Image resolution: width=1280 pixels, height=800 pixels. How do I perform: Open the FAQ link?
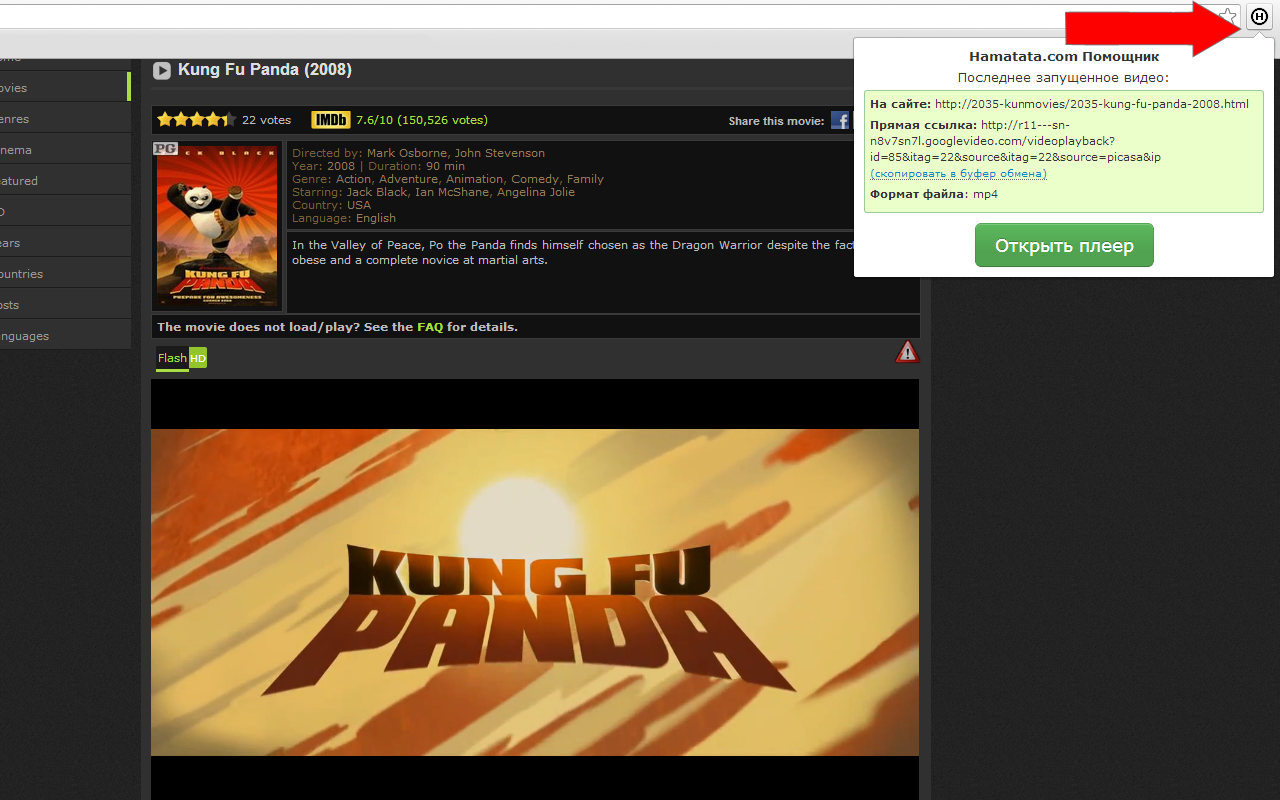[430, 327]
